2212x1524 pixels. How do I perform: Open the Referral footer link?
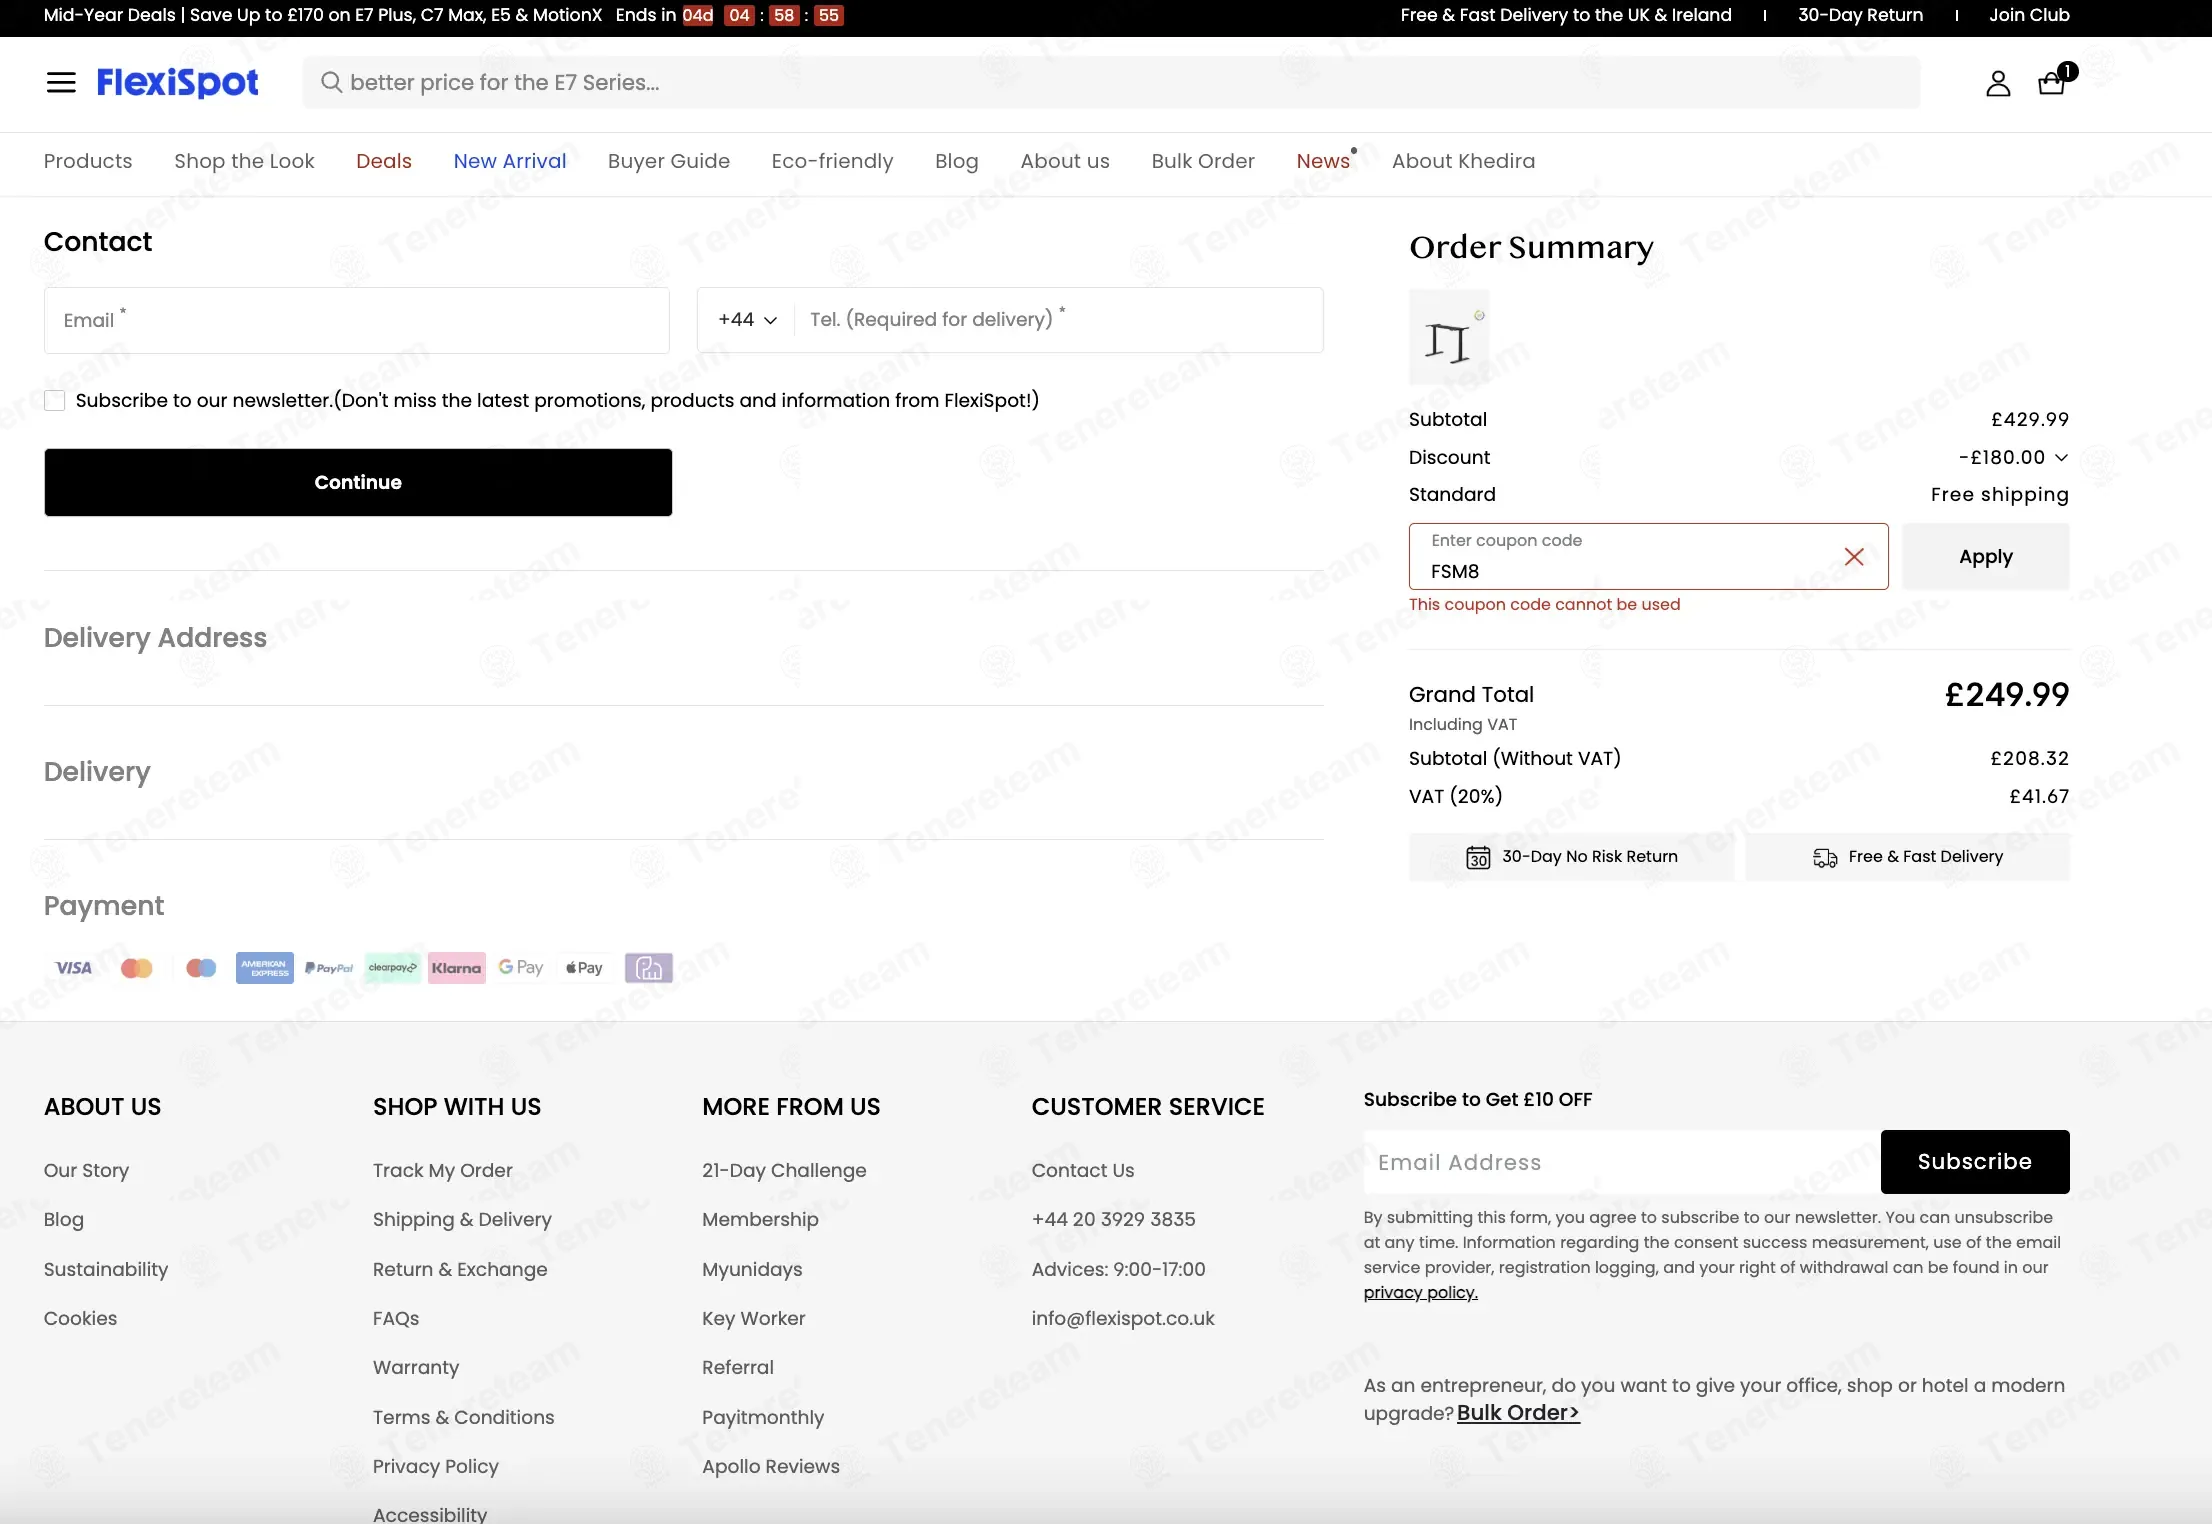coord(738,1368)
